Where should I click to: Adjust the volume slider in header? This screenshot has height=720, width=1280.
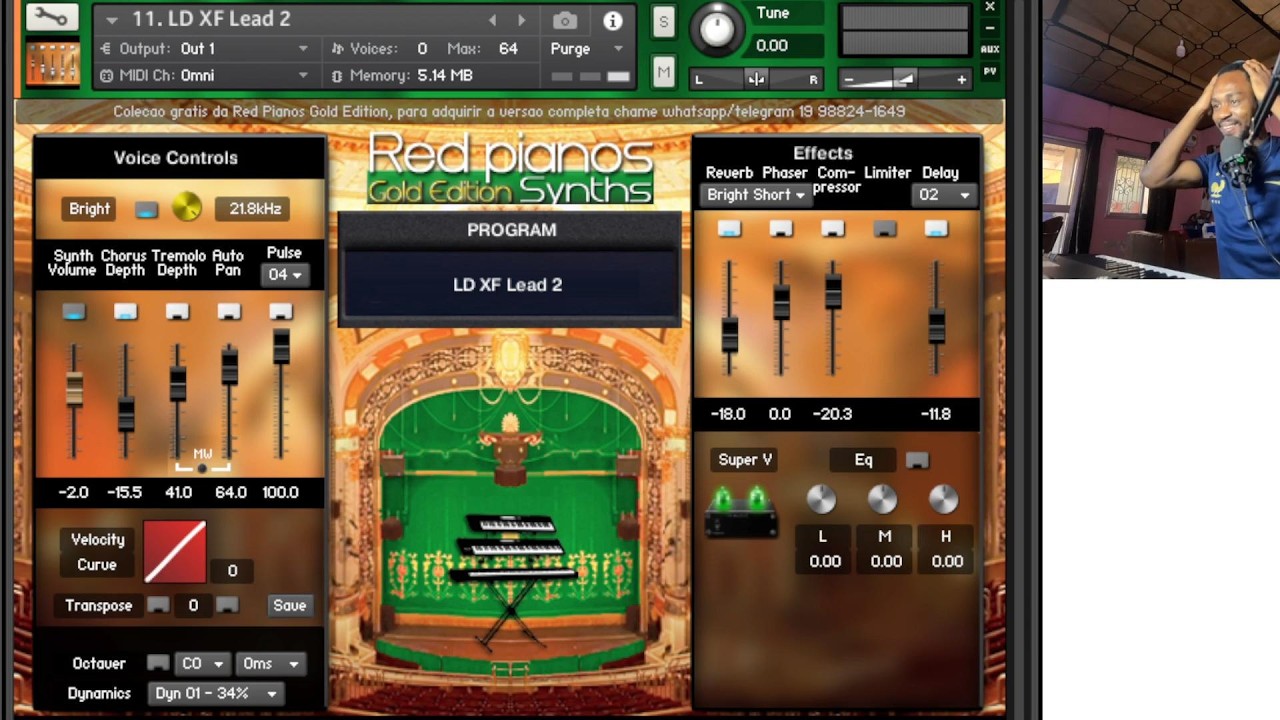pyautogui.click(x=905, y=79)
